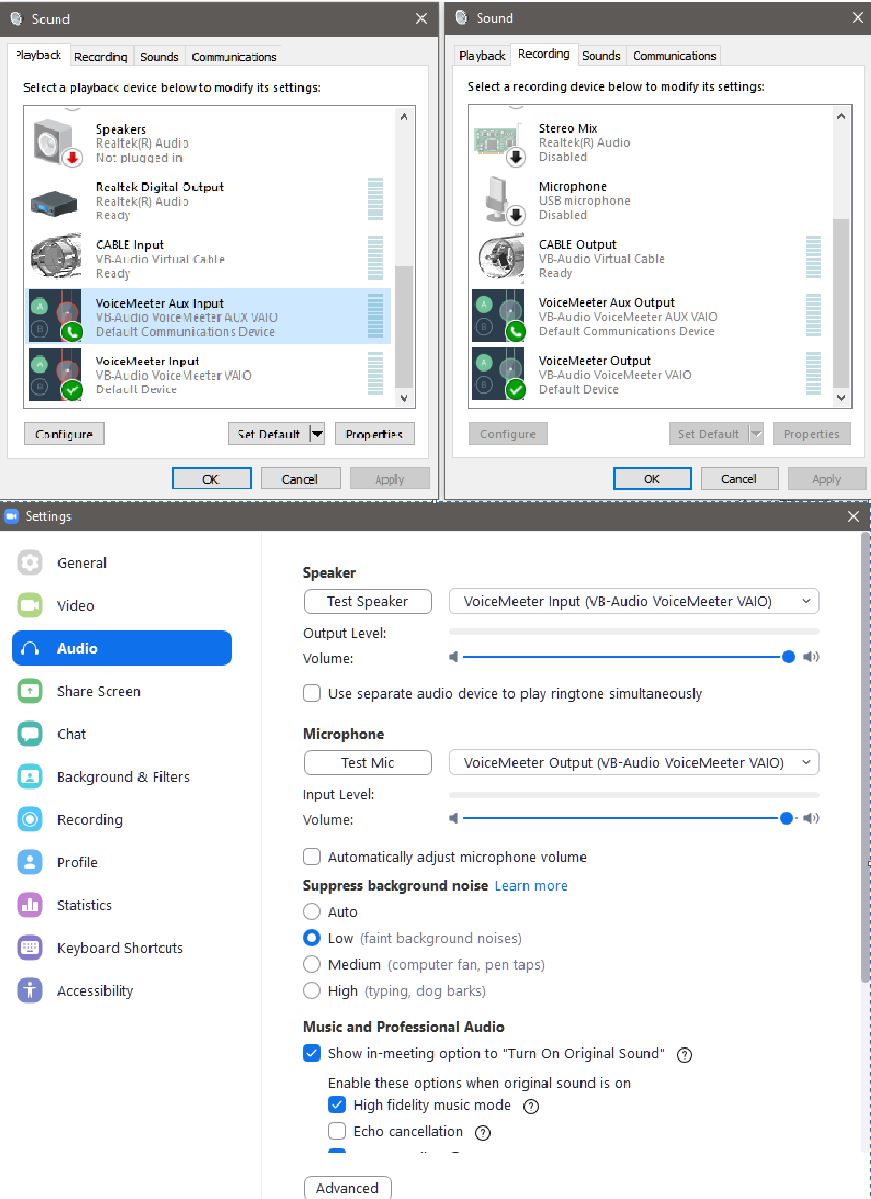Click help icon next to High fidelity music mode
871x1199 pixels.
[x=531, y=1106]
